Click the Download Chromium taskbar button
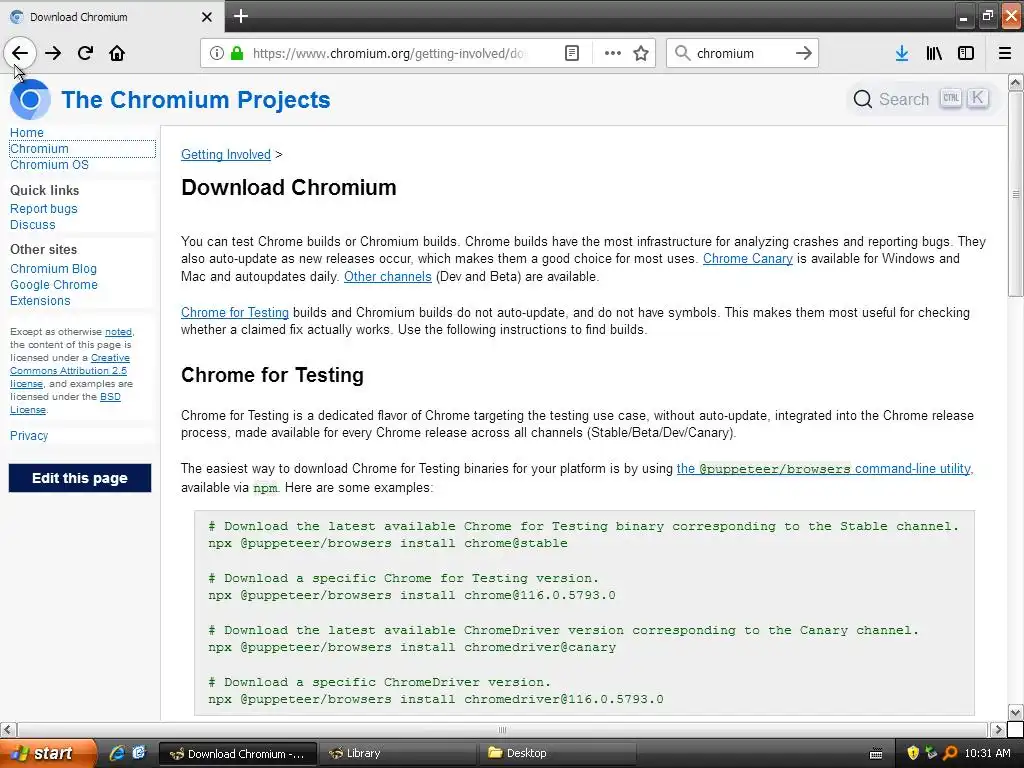Viewport: 1024px width, 768px height. point(238,753)
